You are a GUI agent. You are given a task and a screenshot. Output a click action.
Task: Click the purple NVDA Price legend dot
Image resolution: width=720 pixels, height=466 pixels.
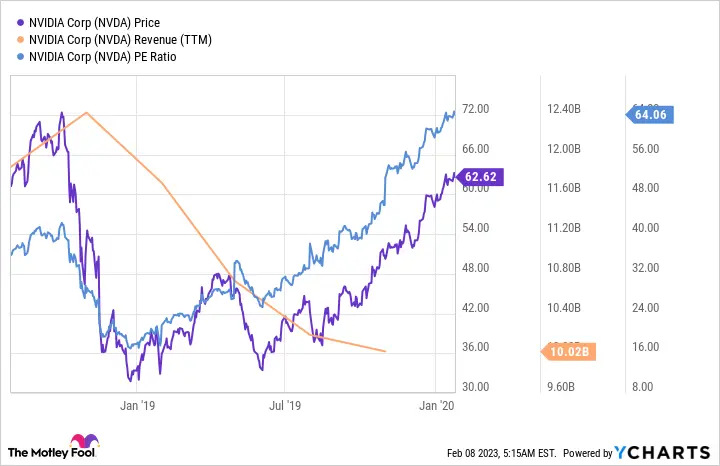pos(20,22)
